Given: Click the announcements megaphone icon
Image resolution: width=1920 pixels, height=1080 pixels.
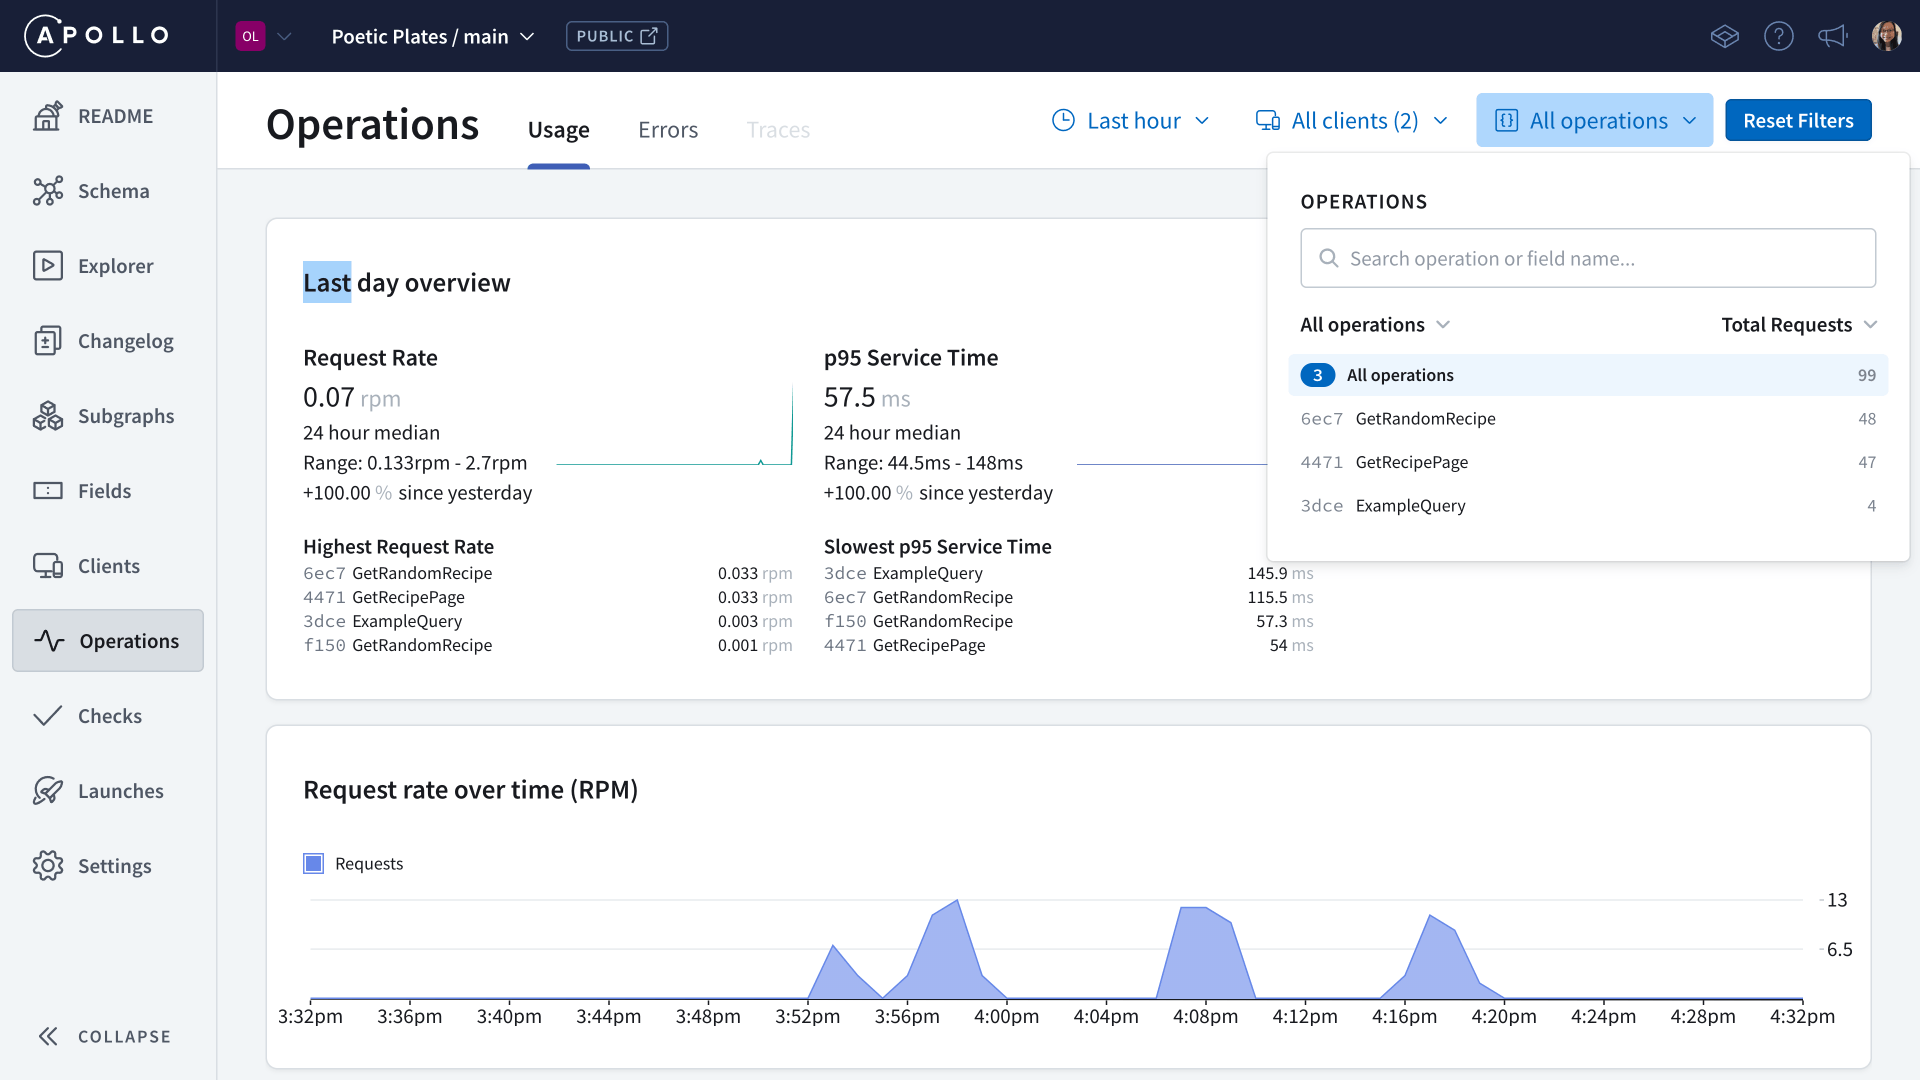Looking at the screenshot, I should 1832,36.
